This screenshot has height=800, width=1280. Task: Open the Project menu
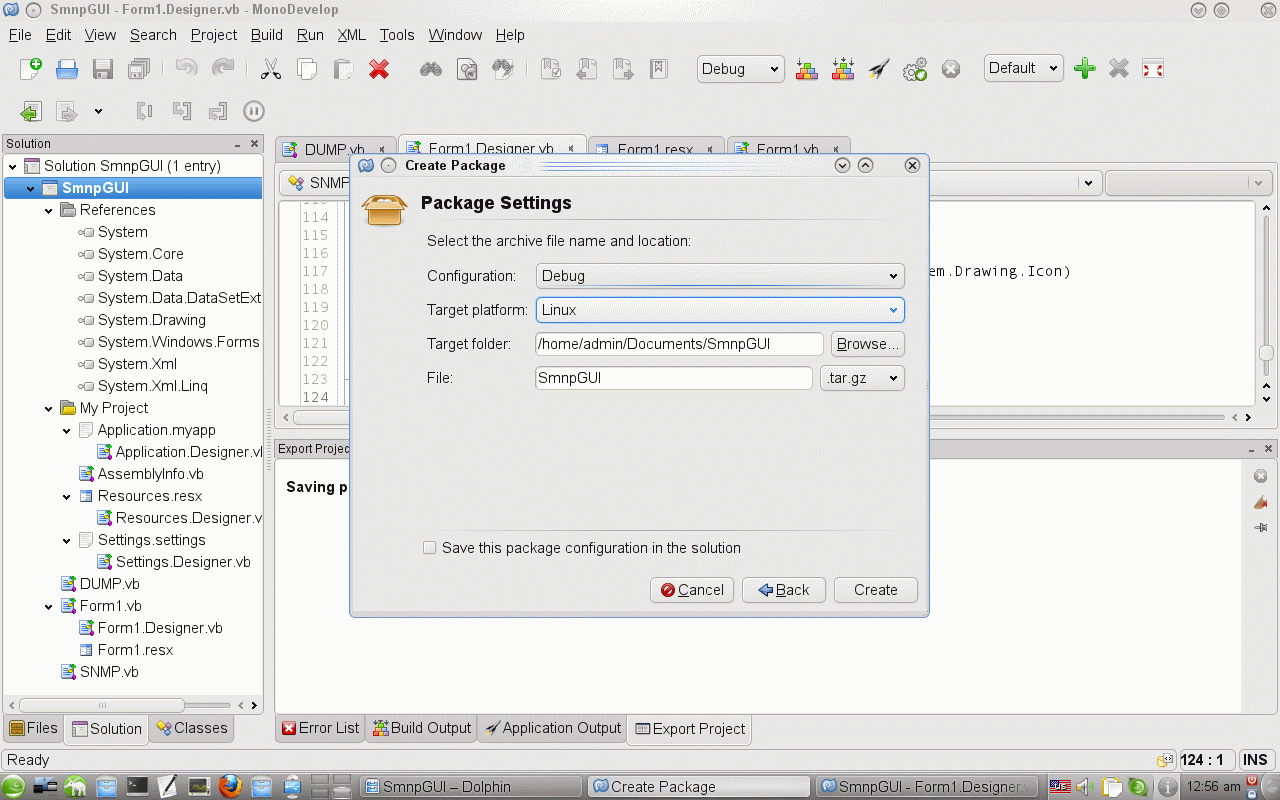(x=214, y=35)
